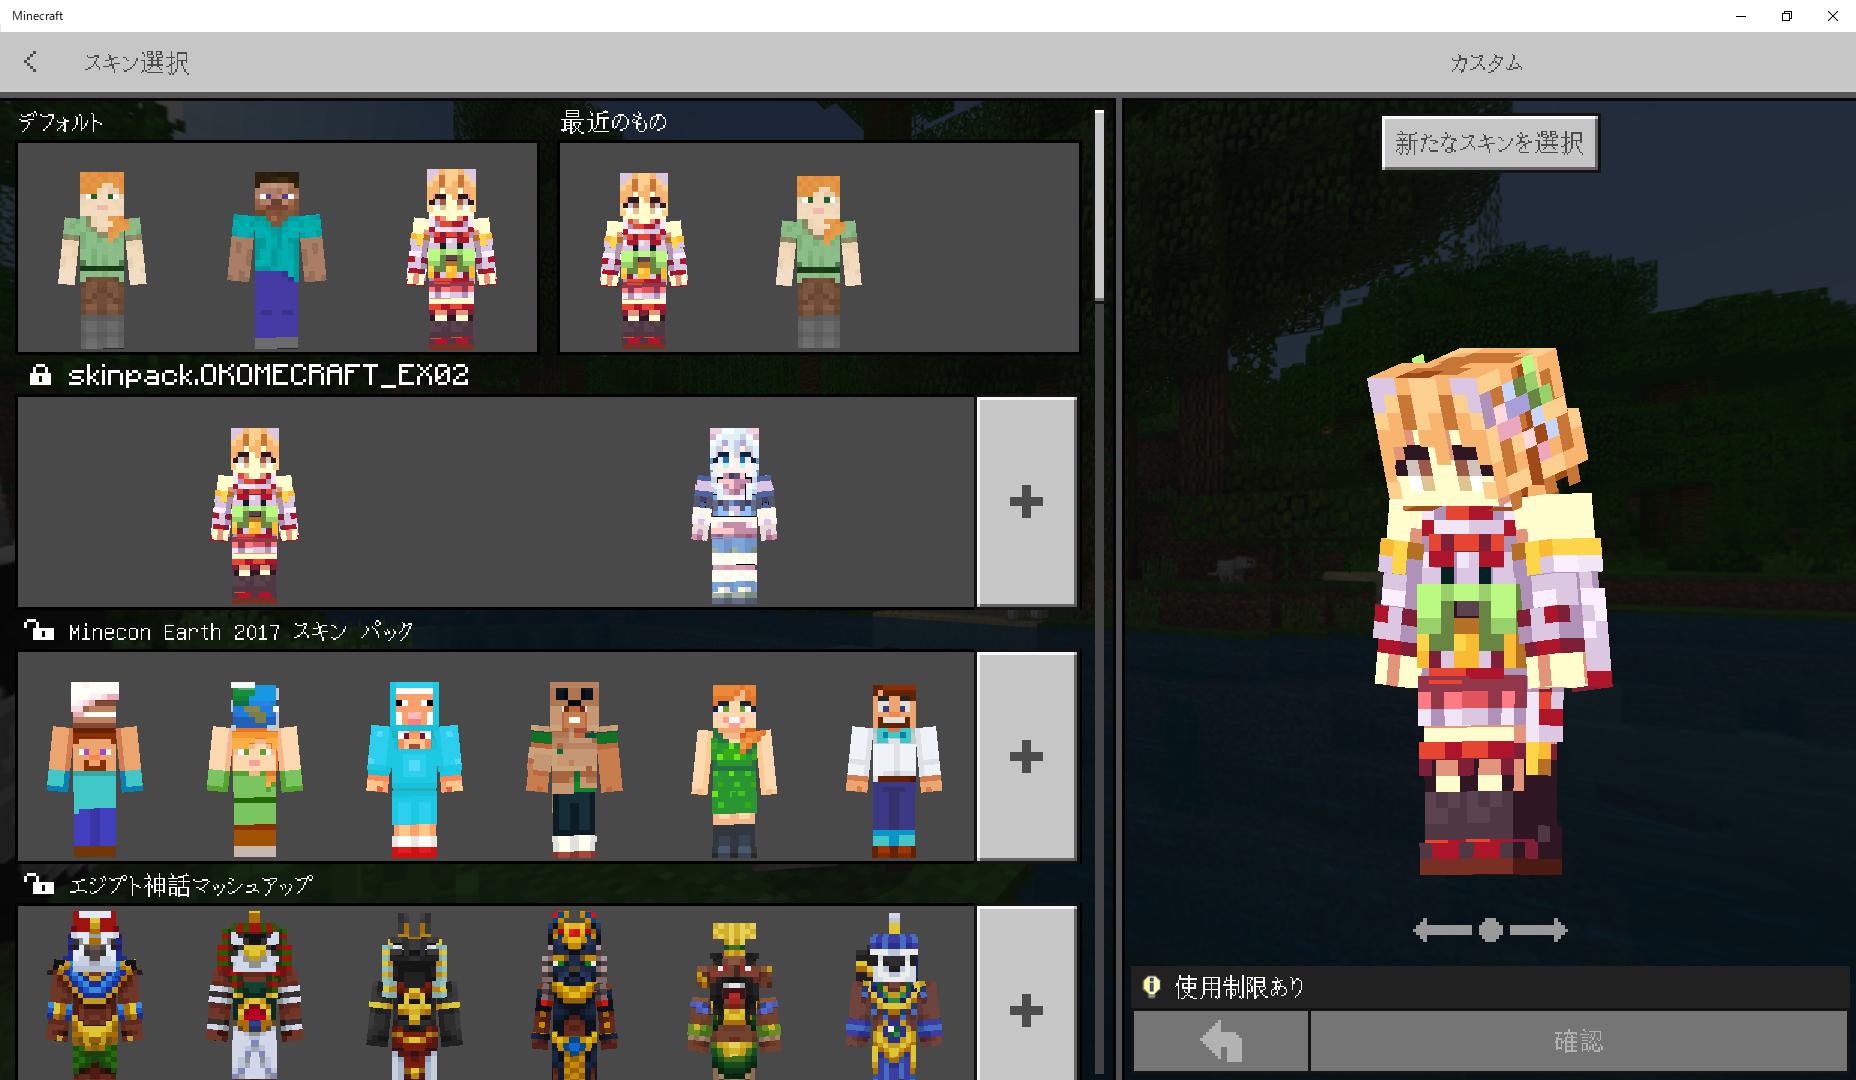The width and height of the screenshot is (1856, 1080).
Task: Restore down the Minecraft window
Action: tap(1787, 16)
